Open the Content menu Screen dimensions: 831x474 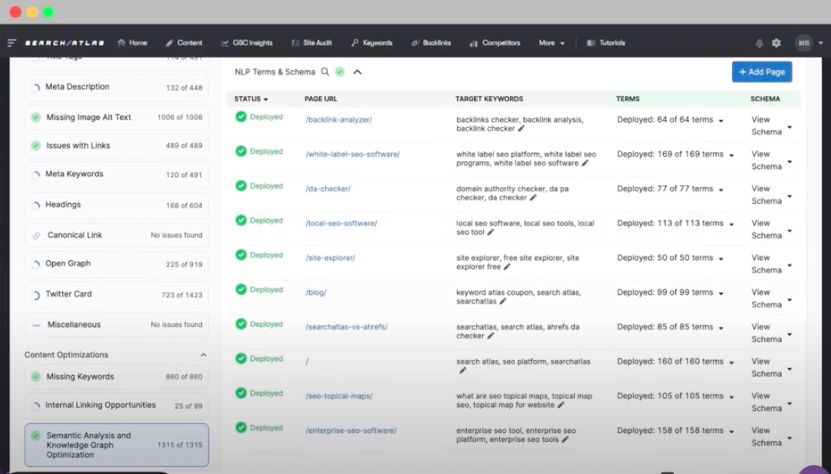click(x=184, y=43)
